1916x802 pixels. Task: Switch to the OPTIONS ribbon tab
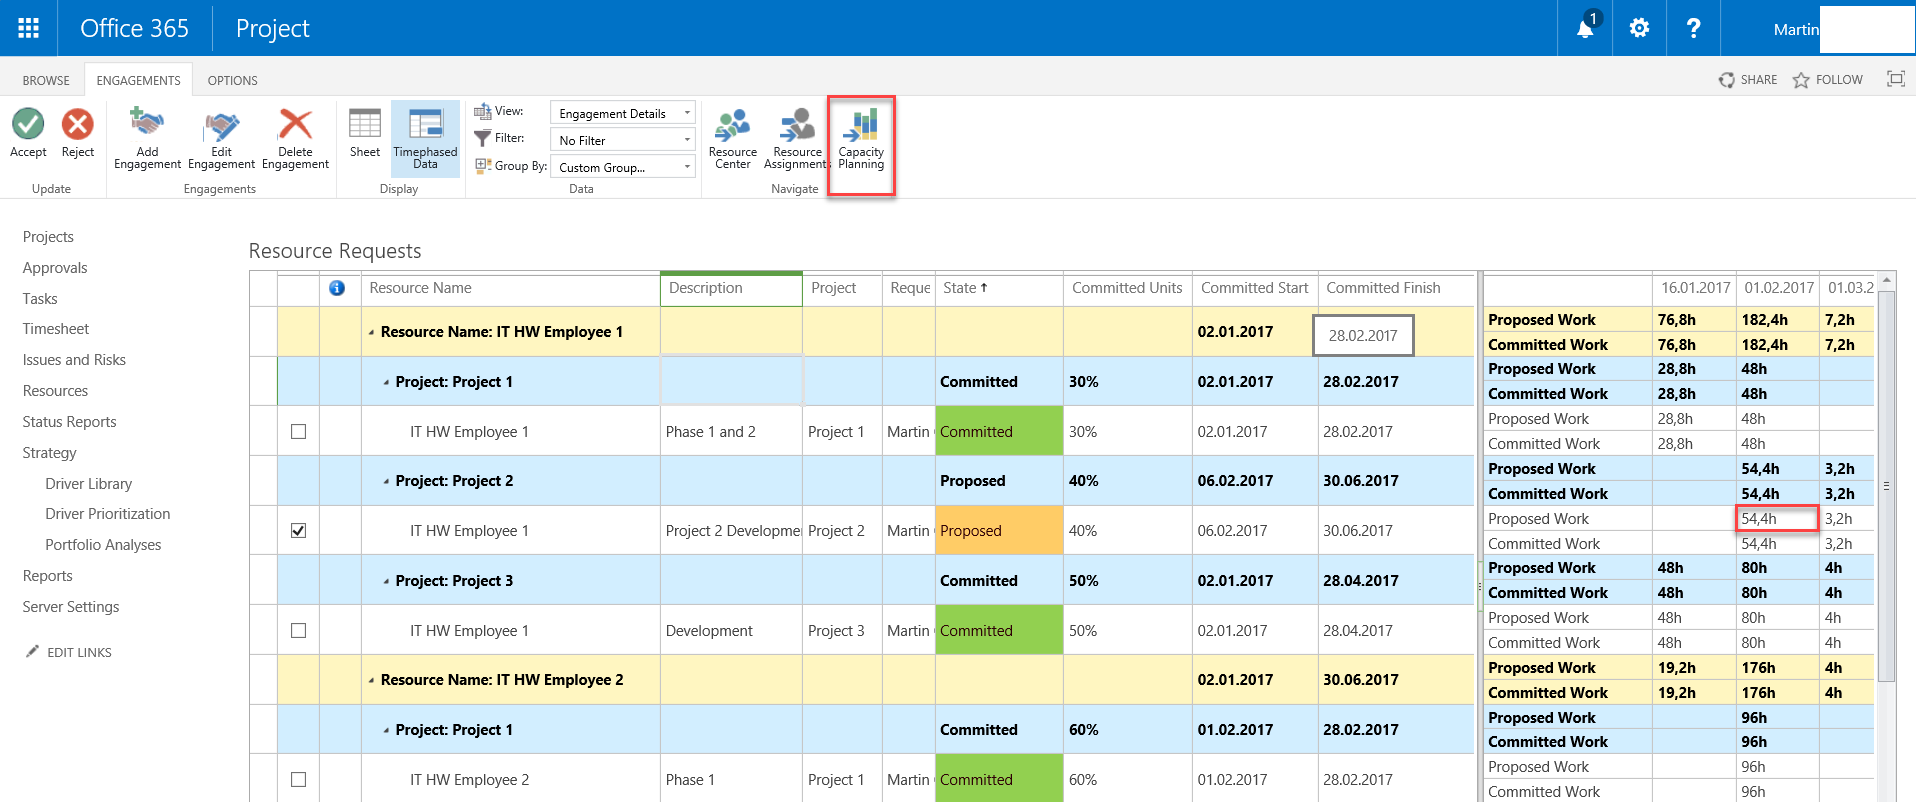[232, 80]
